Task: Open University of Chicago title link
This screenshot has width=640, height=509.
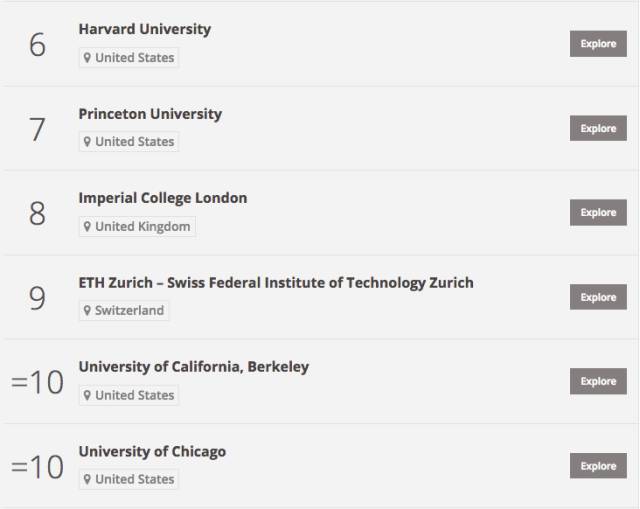Action: click(152, 451)
